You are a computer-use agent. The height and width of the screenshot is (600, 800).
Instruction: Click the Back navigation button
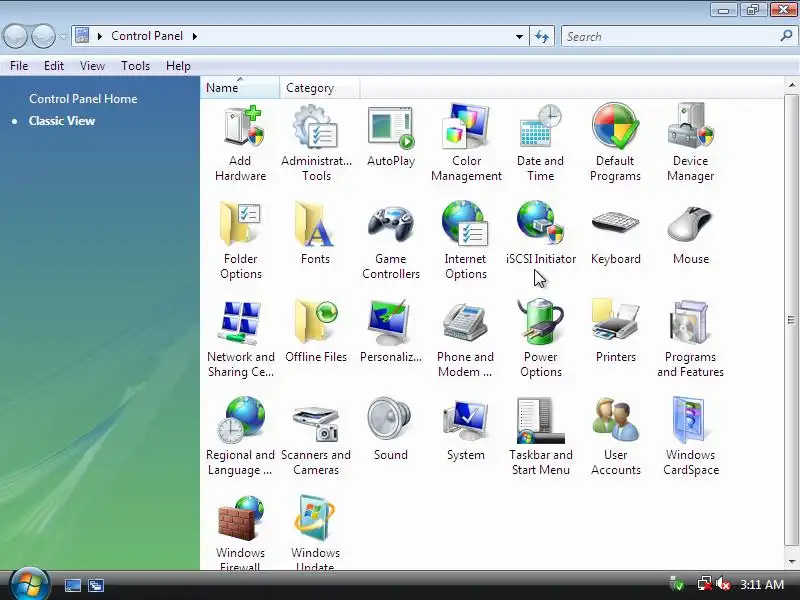click(15, 36)
